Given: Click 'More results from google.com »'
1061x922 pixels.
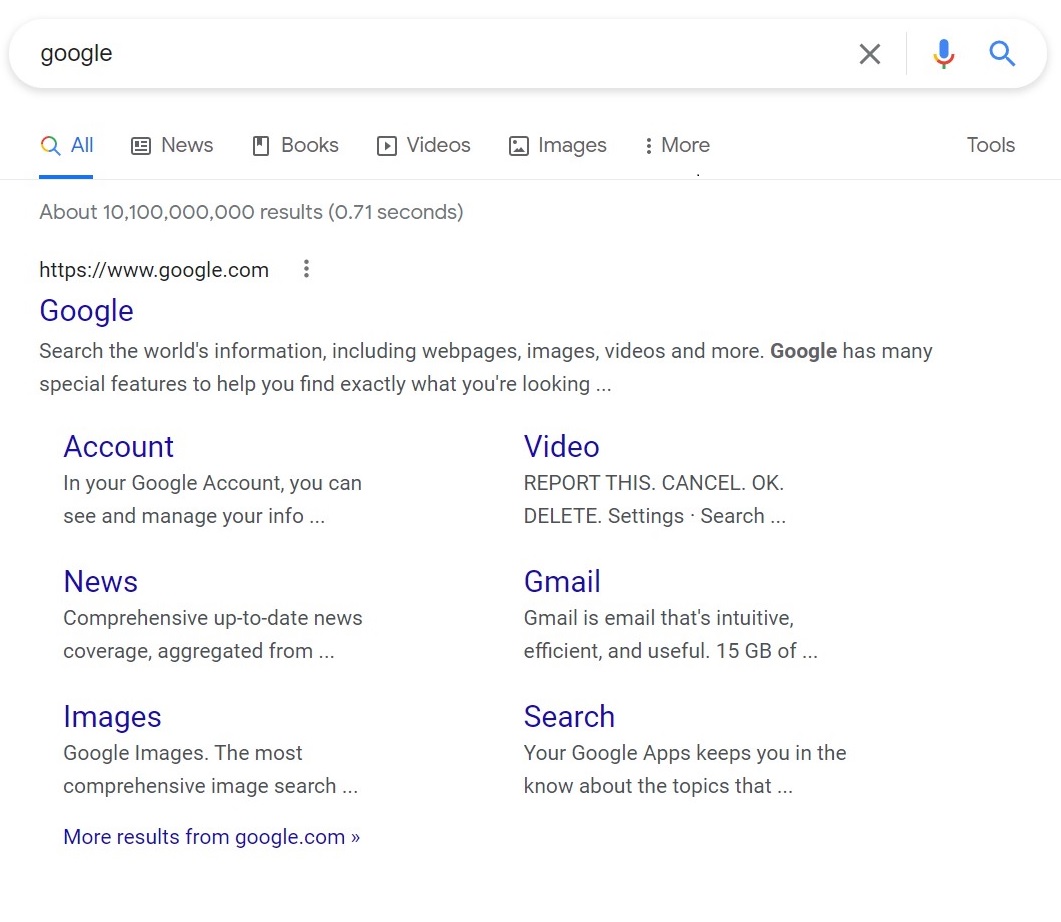Looking at the screenshot, I should (212, 837).
